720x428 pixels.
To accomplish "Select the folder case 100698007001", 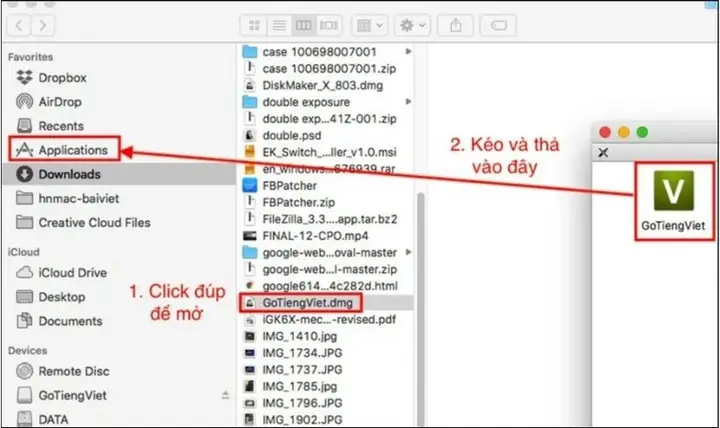I will pos(319,52).
